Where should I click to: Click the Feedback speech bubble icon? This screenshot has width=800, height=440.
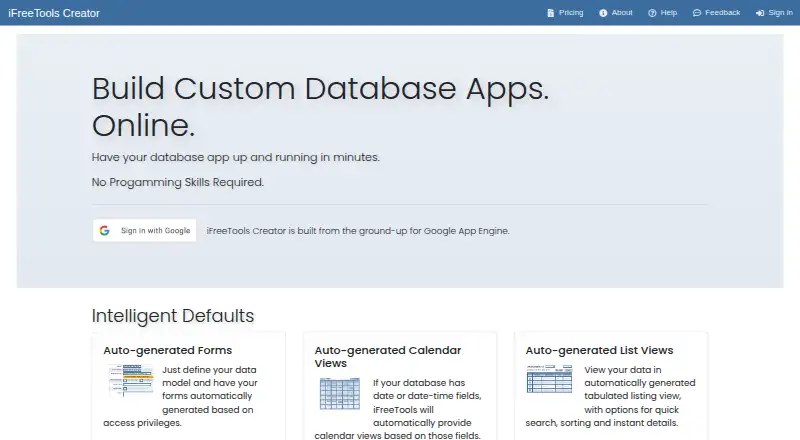point(697,13)
